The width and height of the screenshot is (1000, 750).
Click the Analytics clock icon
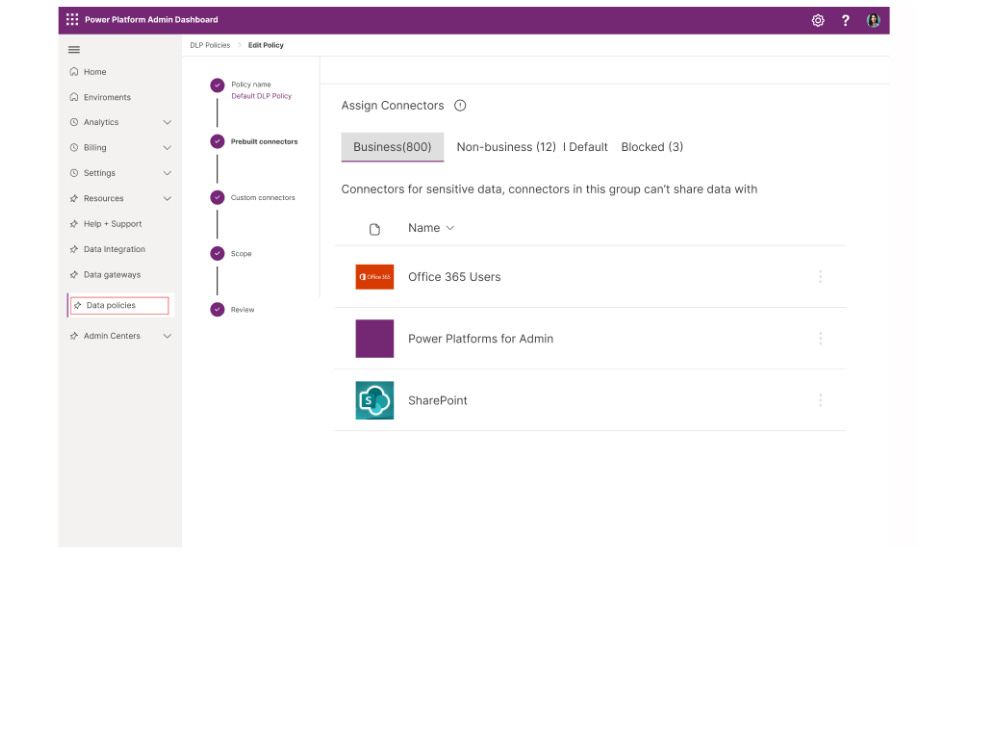[x=74, y=122]
